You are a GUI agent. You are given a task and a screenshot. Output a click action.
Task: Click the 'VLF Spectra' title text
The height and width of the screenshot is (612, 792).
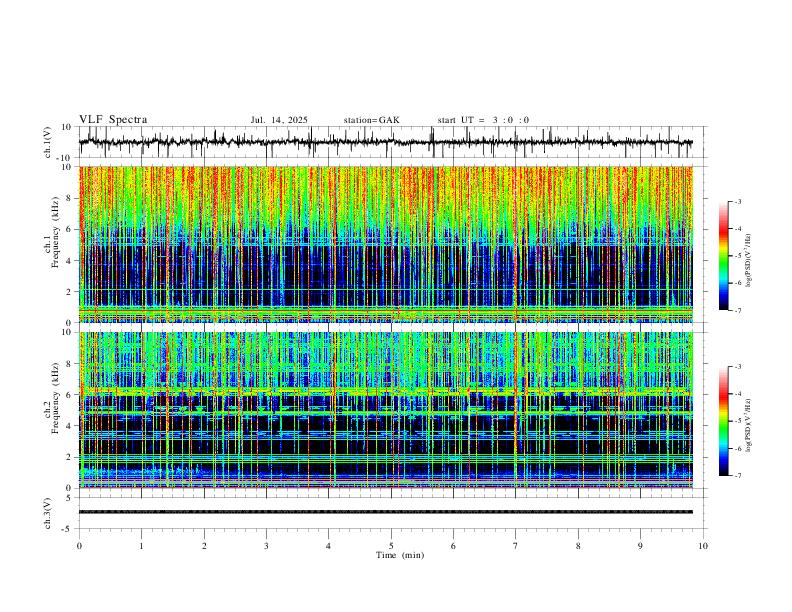(113, 120)
